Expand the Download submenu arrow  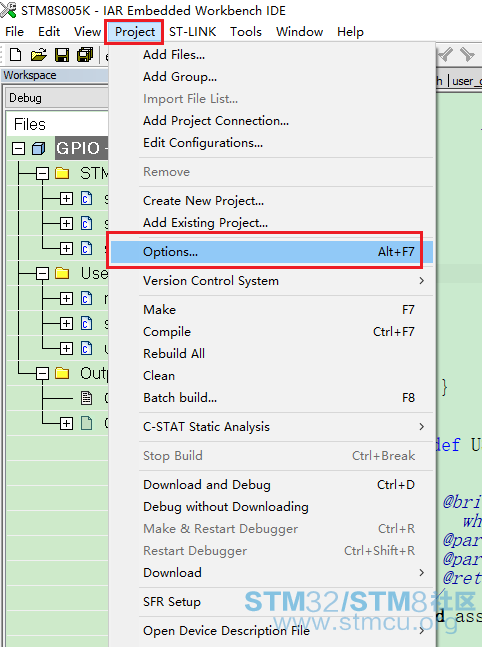point(421,572)
